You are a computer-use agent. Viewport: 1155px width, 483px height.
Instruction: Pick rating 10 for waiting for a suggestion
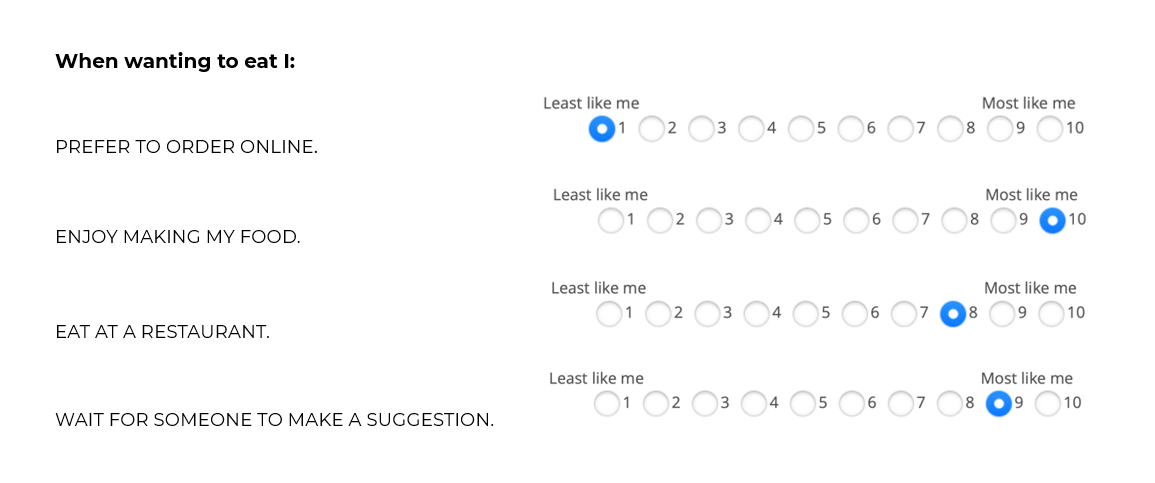tap(1047, 404)
